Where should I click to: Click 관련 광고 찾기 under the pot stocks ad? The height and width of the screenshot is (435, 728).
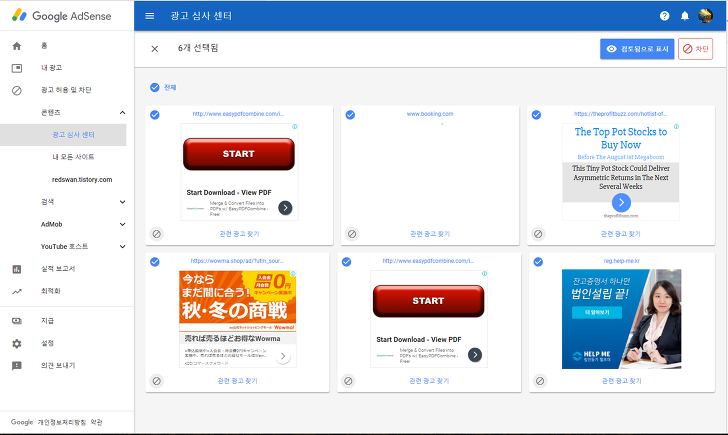pos(621,234)
